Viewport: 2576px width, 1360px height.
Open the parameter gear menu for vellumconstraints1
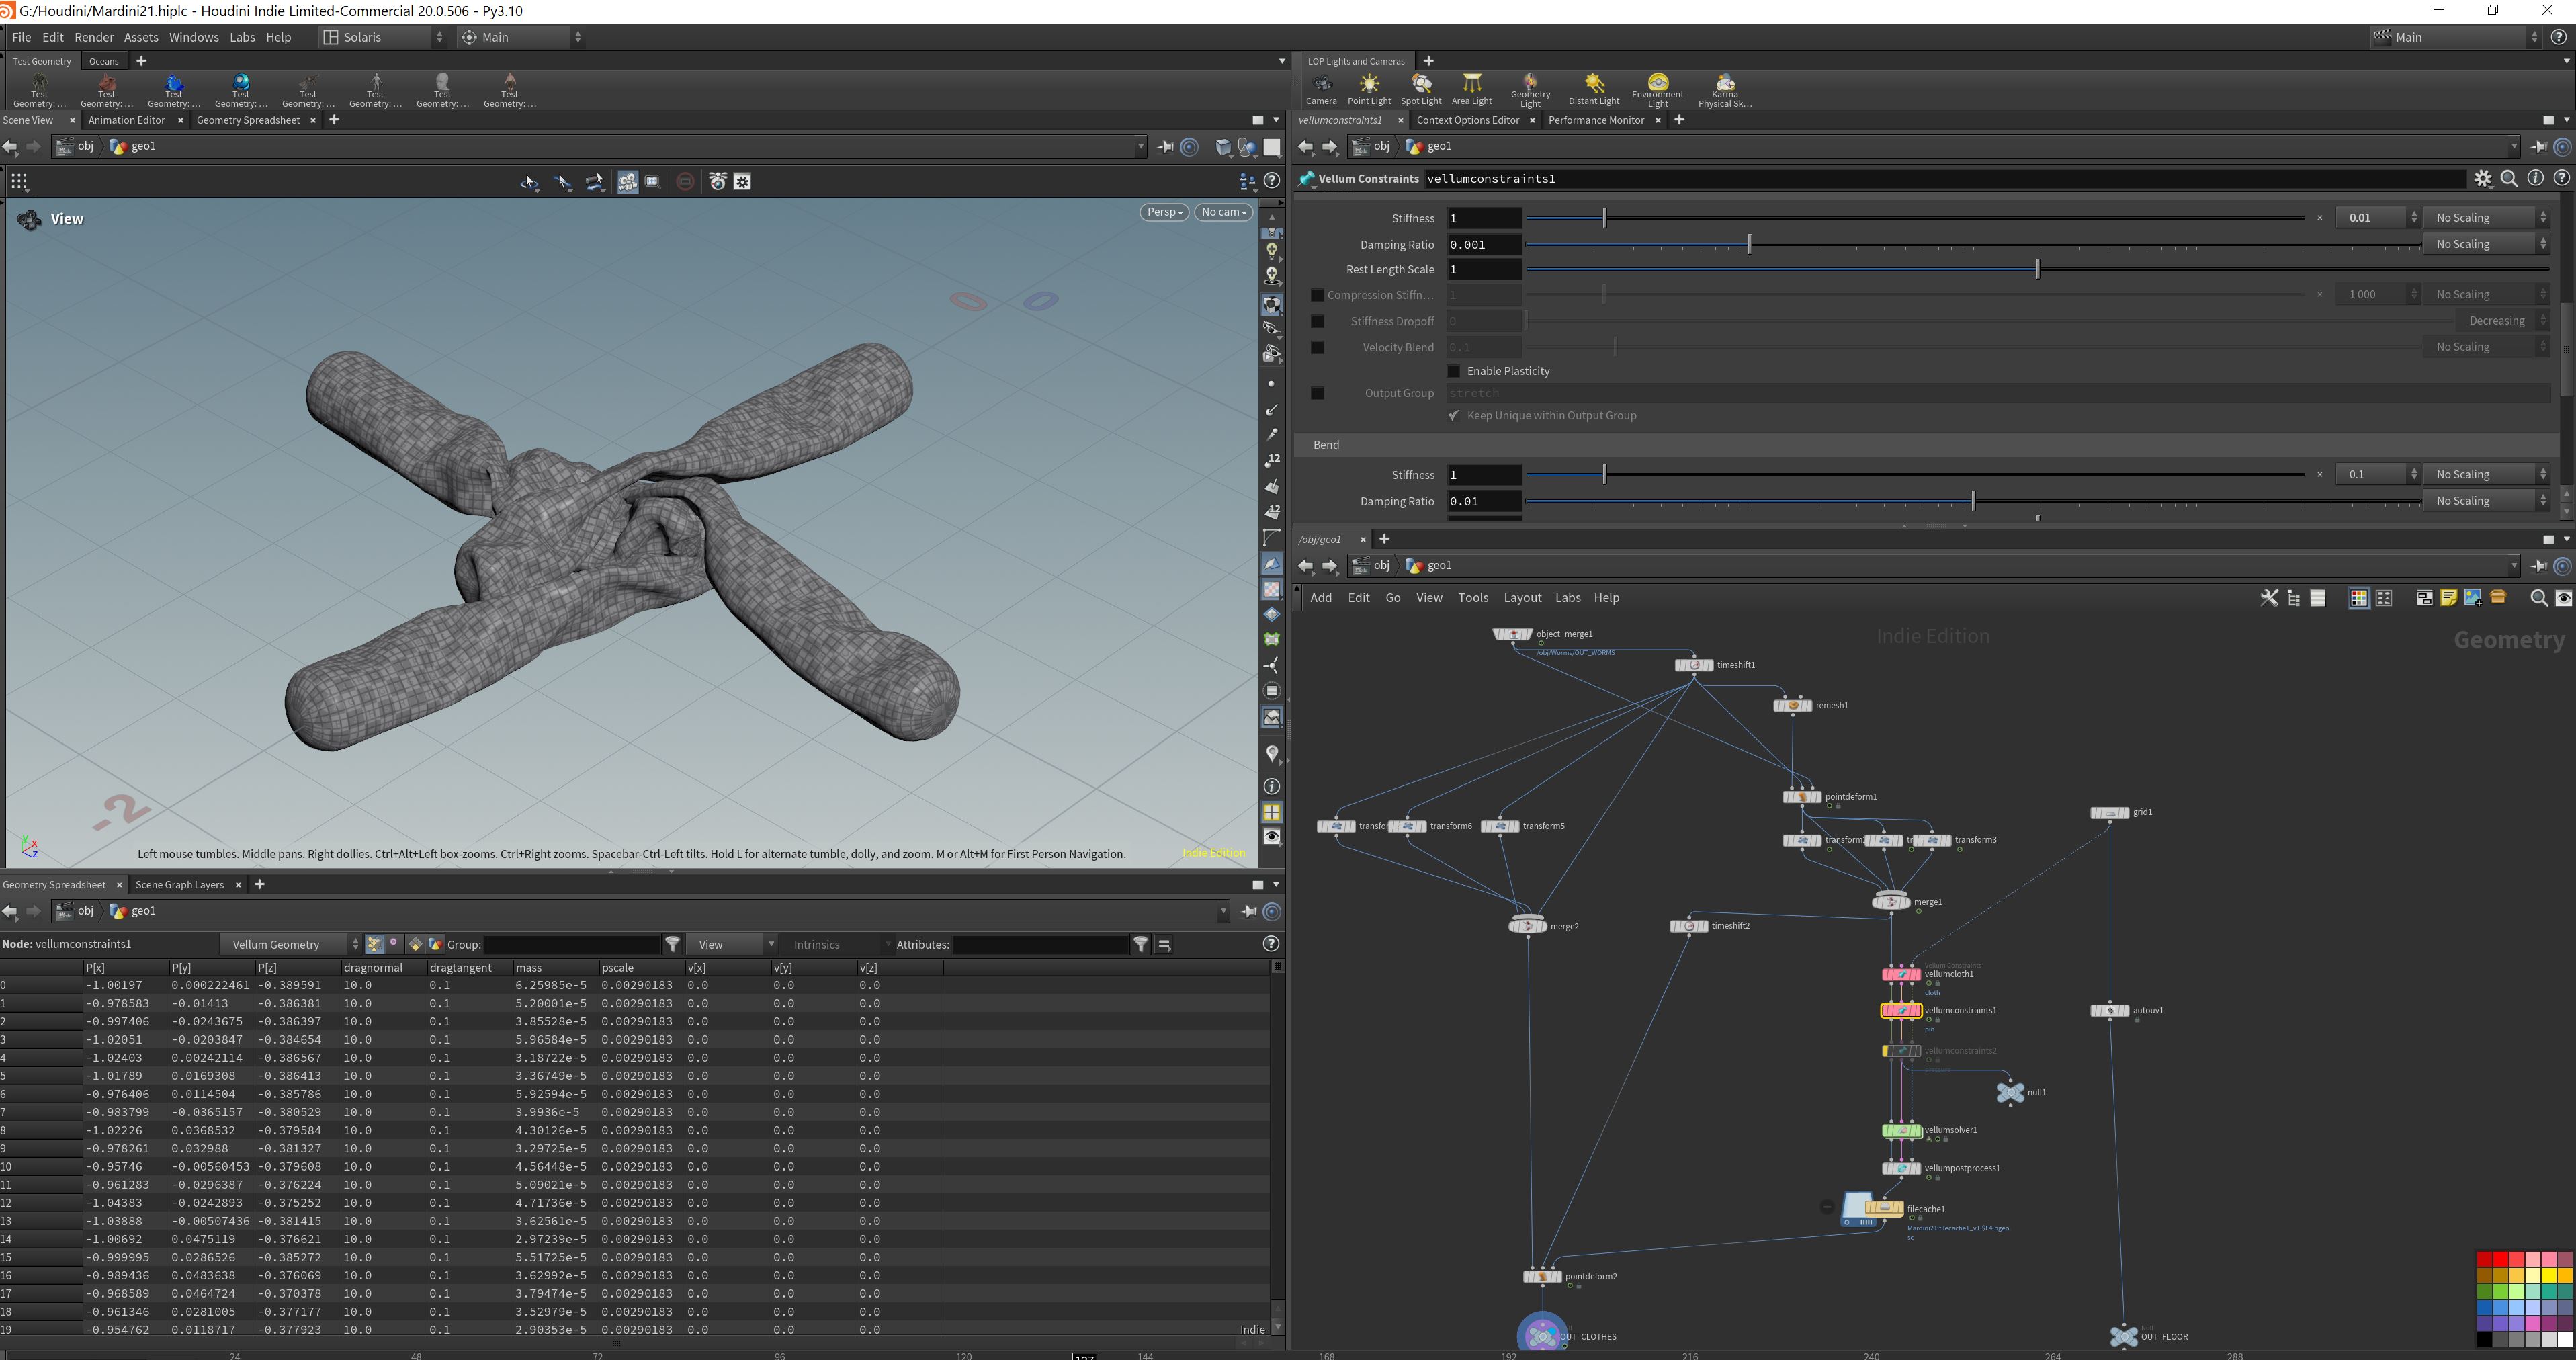[2483, 179]
